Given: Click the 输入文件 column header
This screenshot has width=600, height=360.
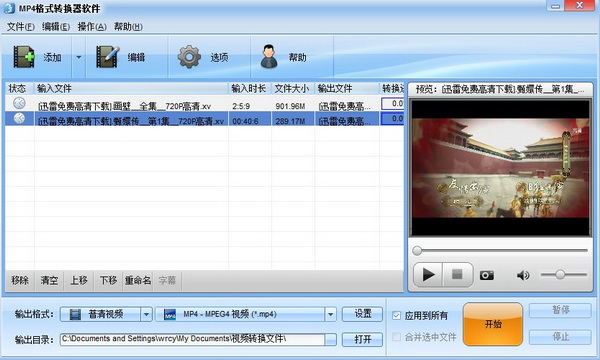Looking at the screenshot, I should [x=131, y=89].
